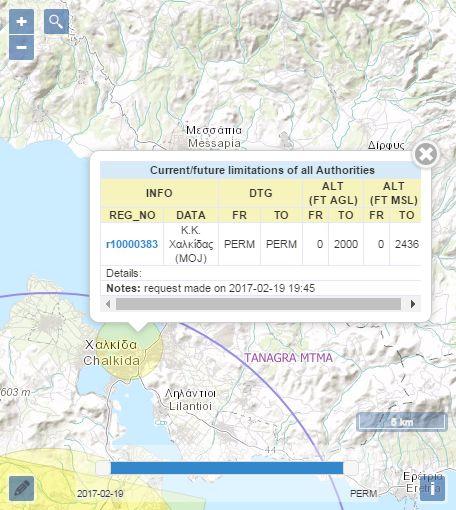Click the popup title Current/future limitations
Viewport: 456px width, 510px height.
(262, 170)
